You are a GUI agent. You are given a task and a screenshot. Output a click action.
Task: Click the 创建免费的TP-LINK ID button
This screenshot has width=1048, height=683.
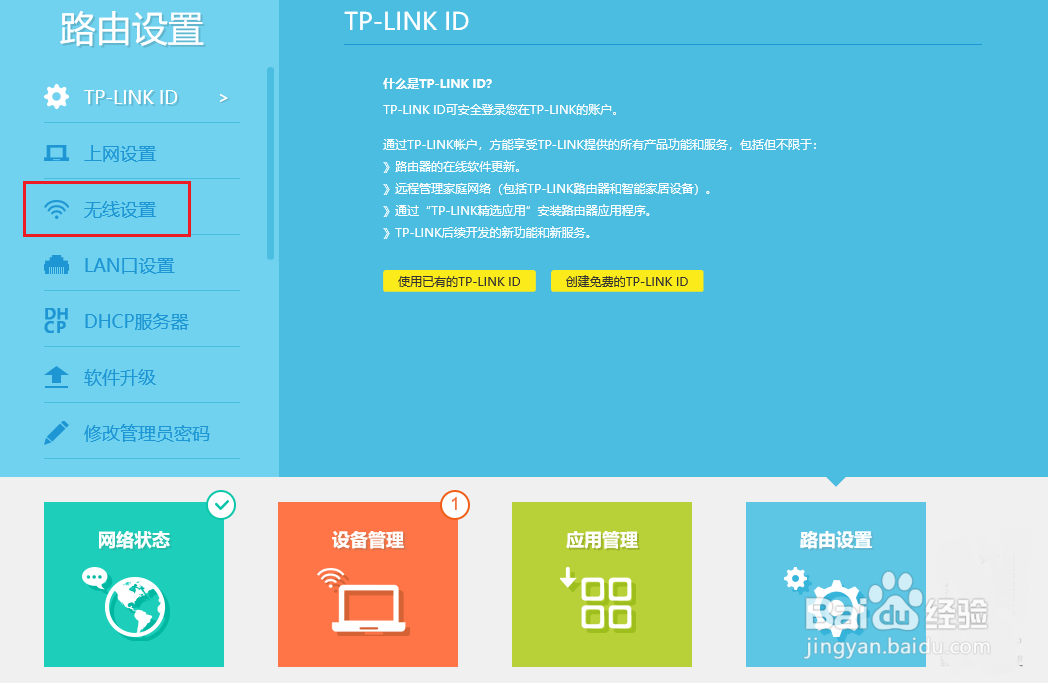coord(627,281)
